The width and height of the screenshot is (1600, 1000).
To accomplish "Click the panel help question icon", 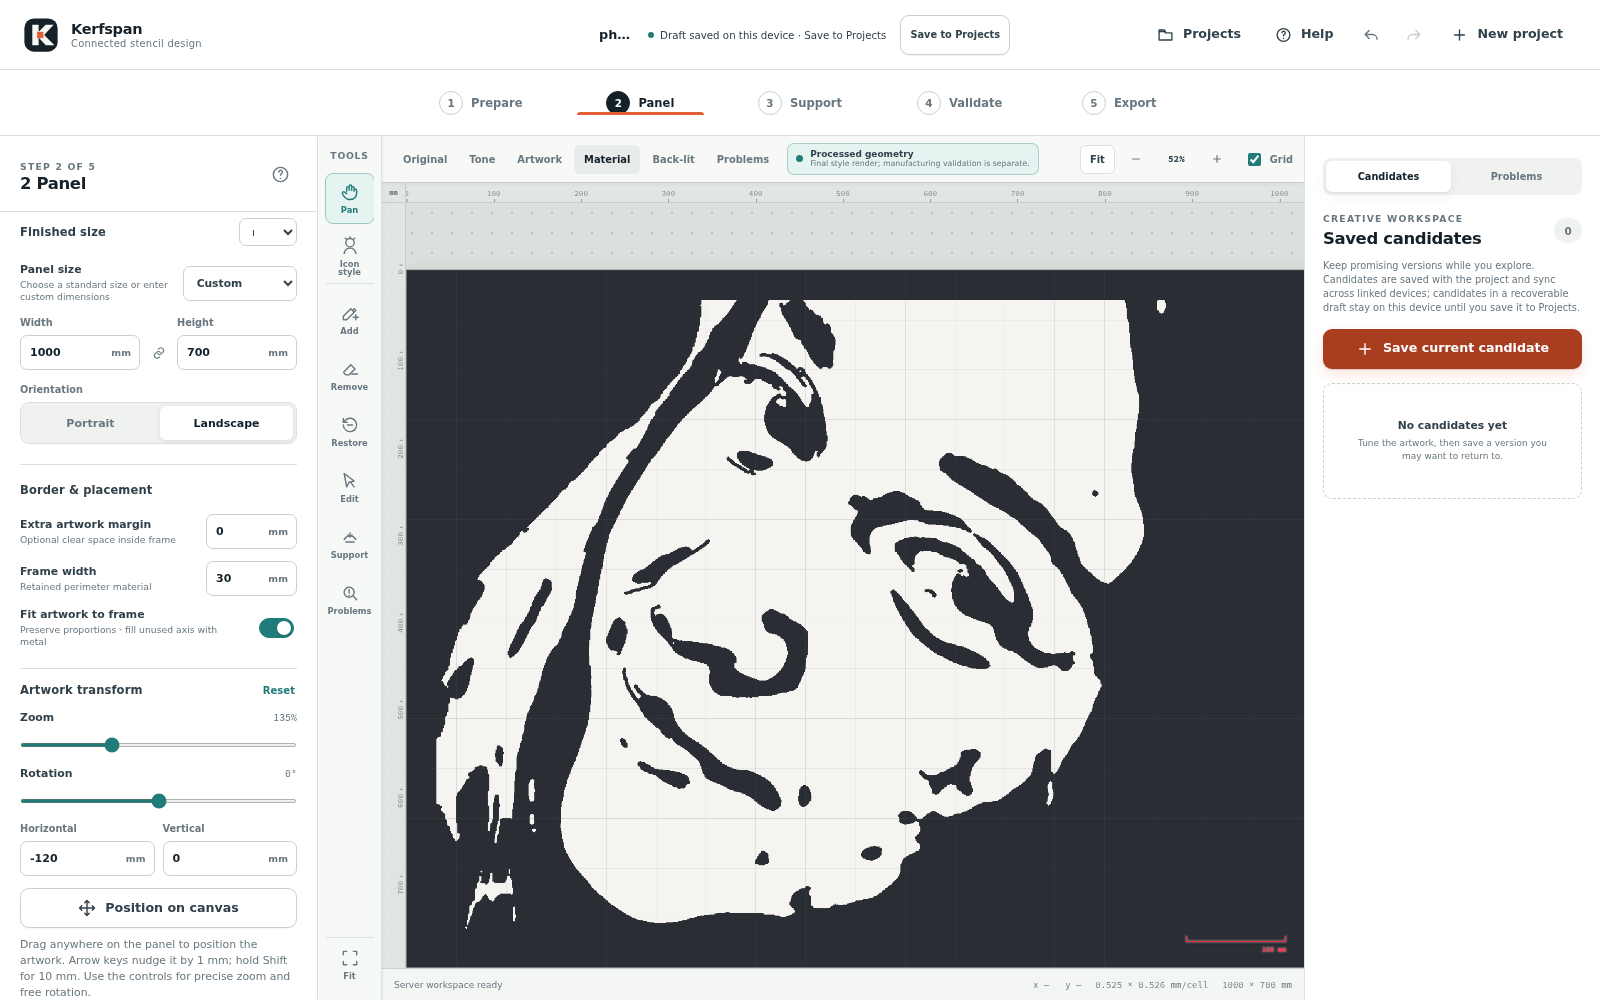I will point(281,174).
